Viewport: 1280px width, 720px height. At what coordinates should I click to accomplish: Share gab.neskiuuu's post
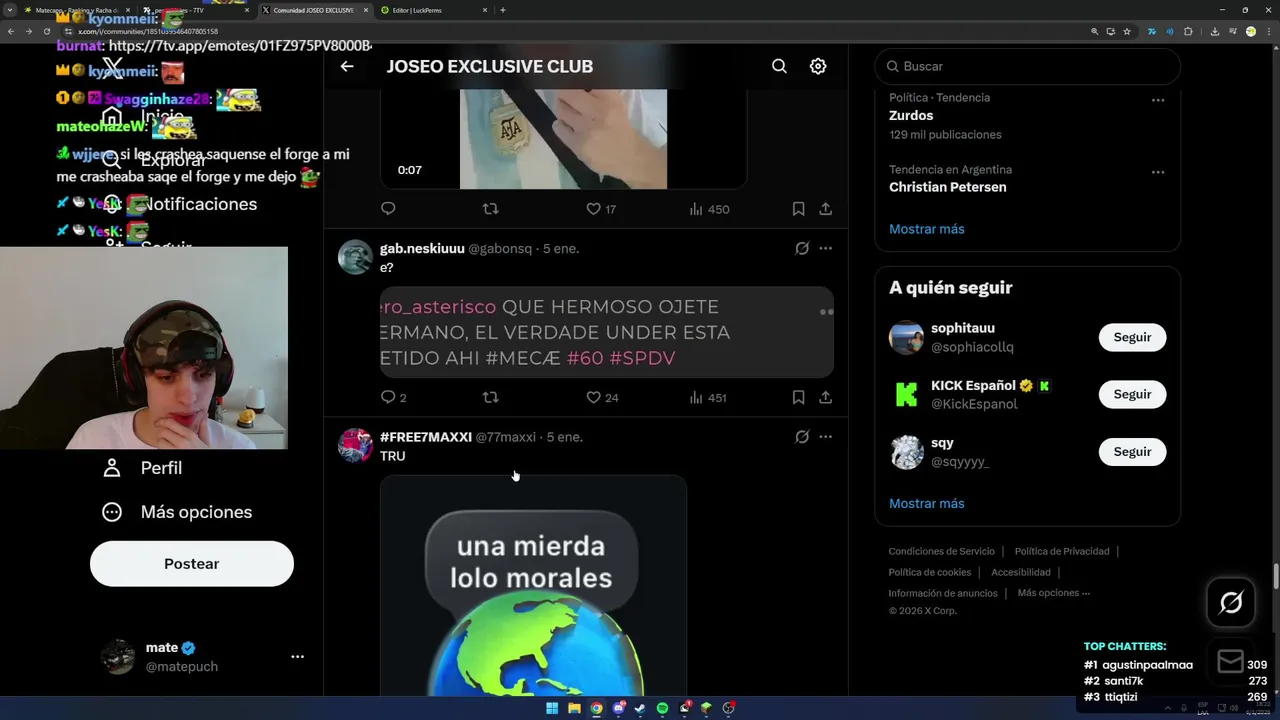pos(825,397)
